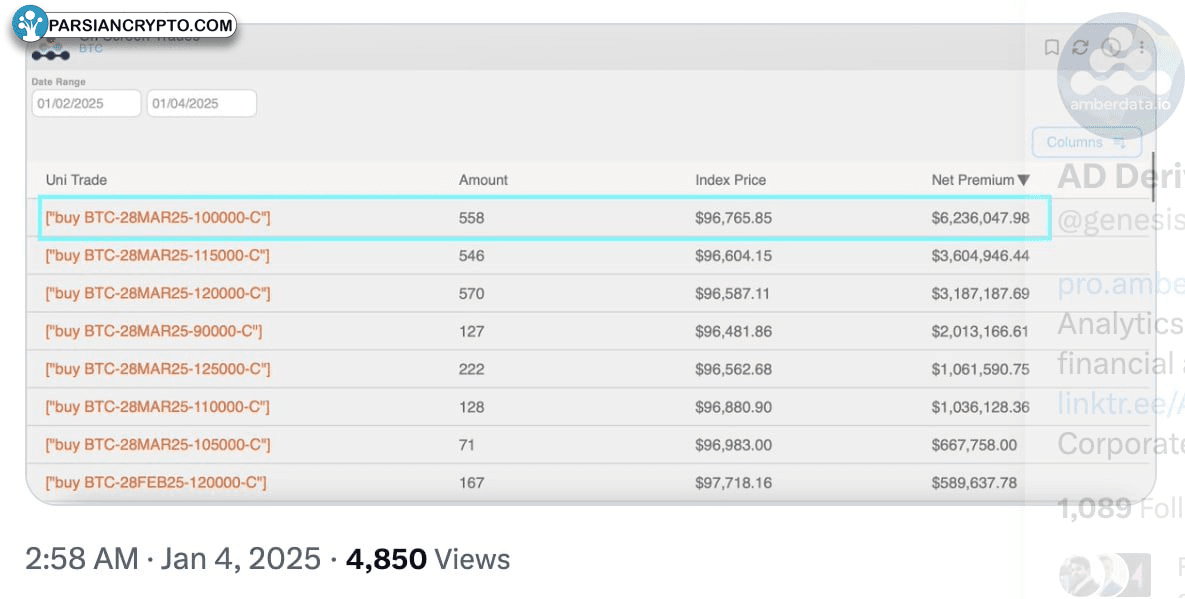Open the three-dot more options menu
Viewport: 1185px width, 599px height.
point(1141,47)
